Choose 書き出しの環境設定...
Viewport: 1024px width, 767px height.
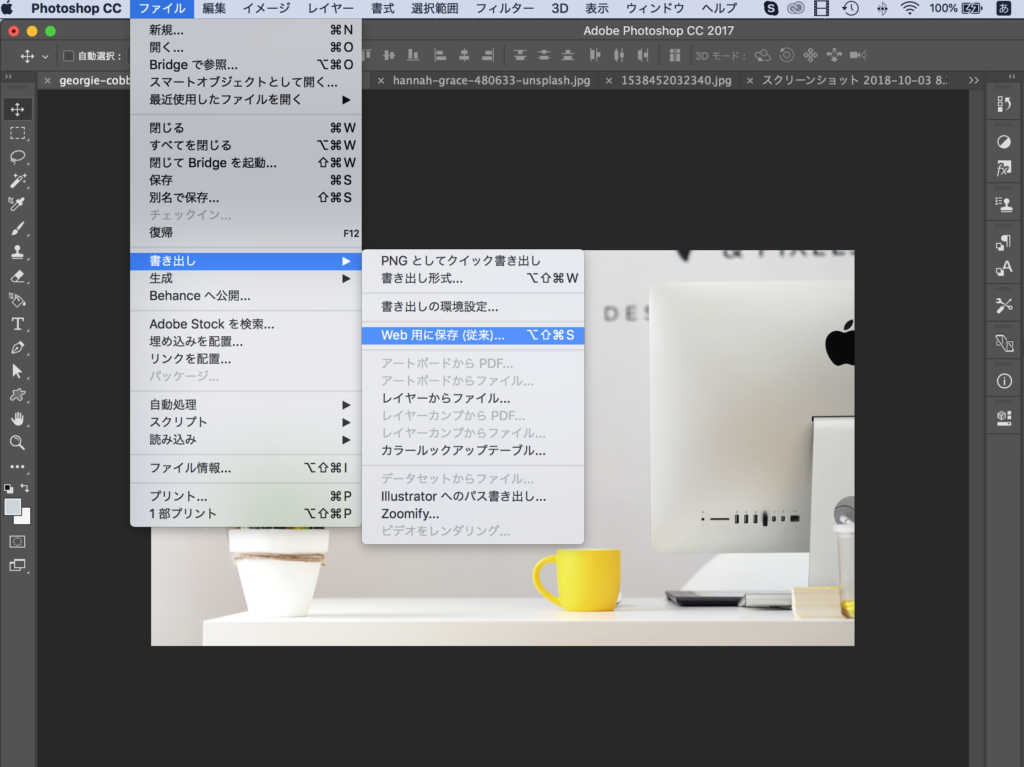click(x=473, y=306)
